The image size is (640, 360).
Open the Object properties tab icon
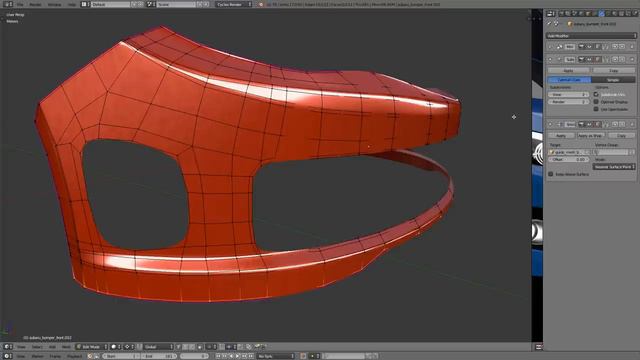[x=588, y=13]
